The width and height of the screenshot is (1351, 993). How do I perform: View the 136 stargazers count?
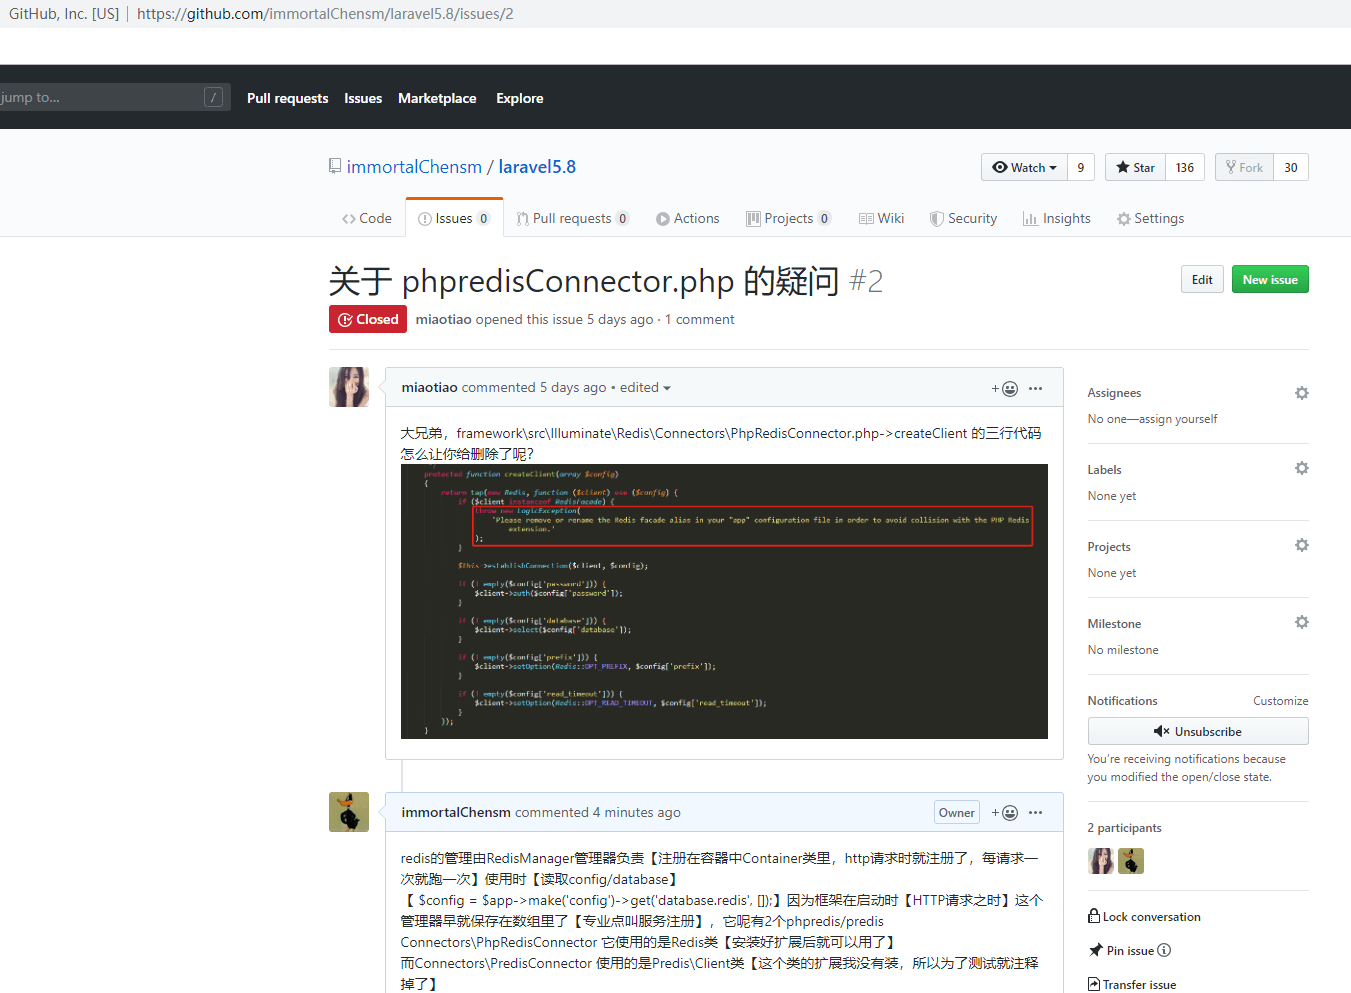tap(1185, 167)
